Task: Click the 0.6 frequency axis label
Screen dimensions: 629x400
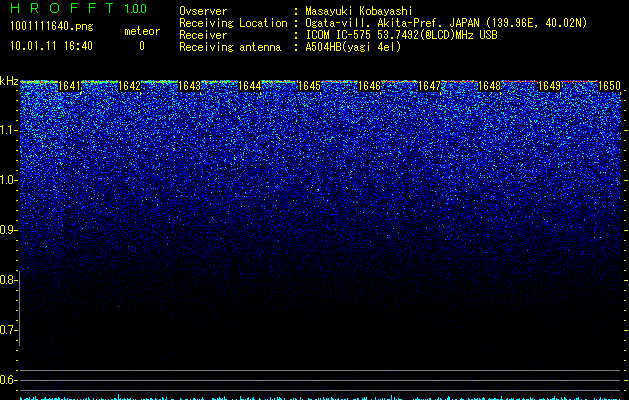Action: pos(8,380)
